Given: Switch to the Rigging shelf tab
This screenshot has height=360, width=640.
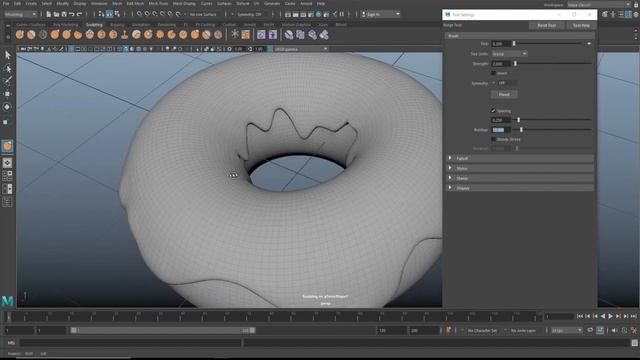Looking at the screenshot, I should tap(117, 24).
